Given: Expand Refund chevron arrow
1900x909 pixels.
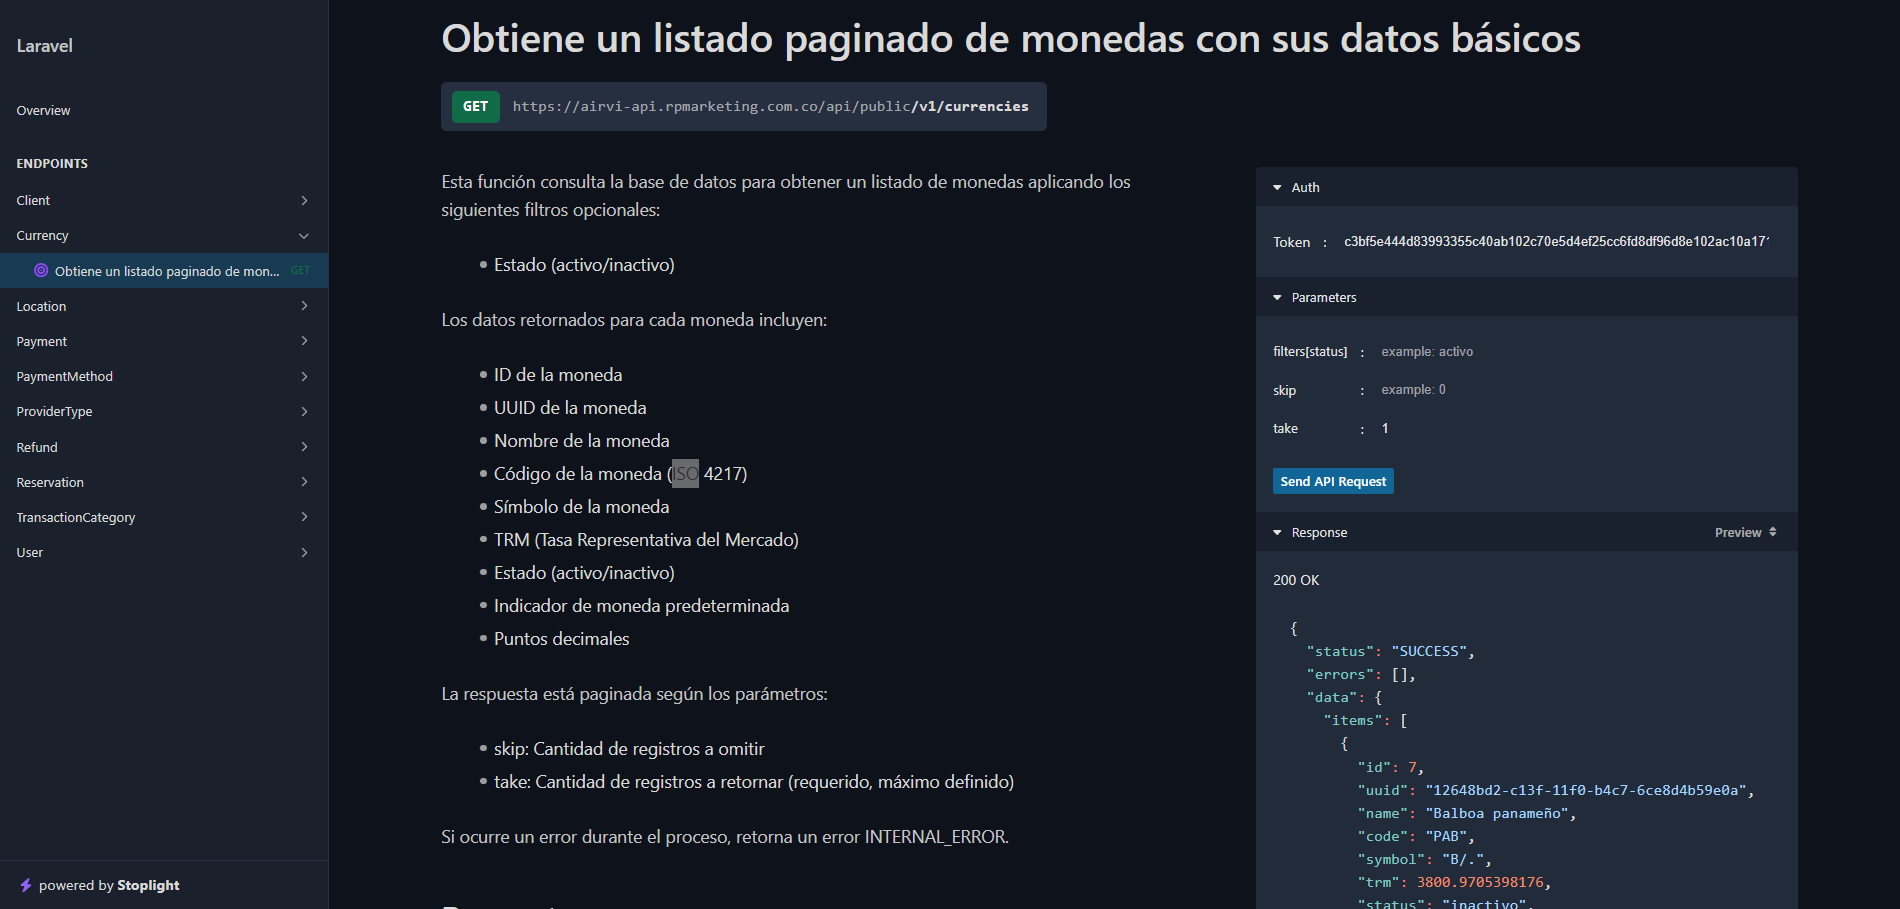Looking at the screenshot, I should coord(304,447).
